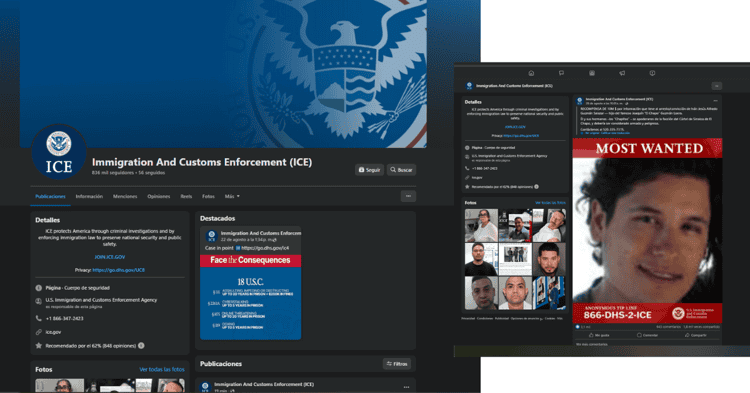Click the marketplace store icon in navigation
Screen dimensions: 750x393
(592, 73)
